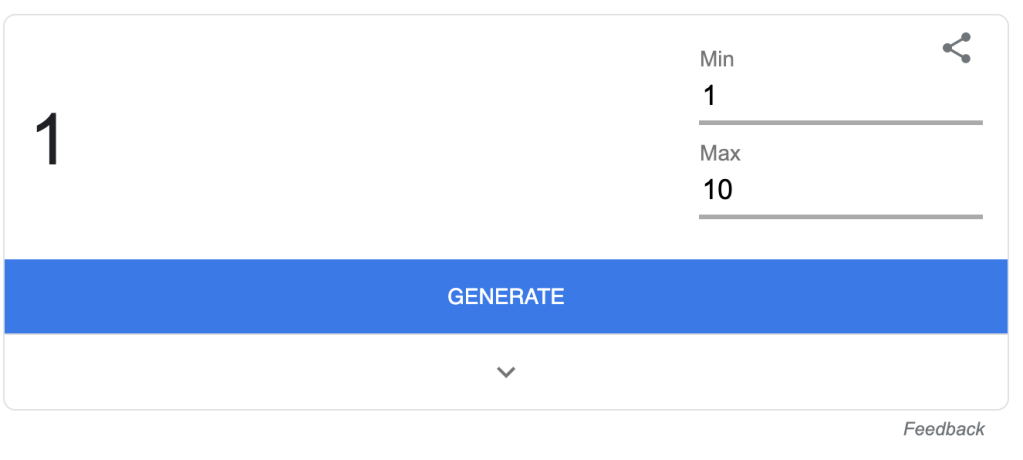Expand the card with the down chevron
Viewport: 1023px width, 460px height.
click(x=506, y=372)
